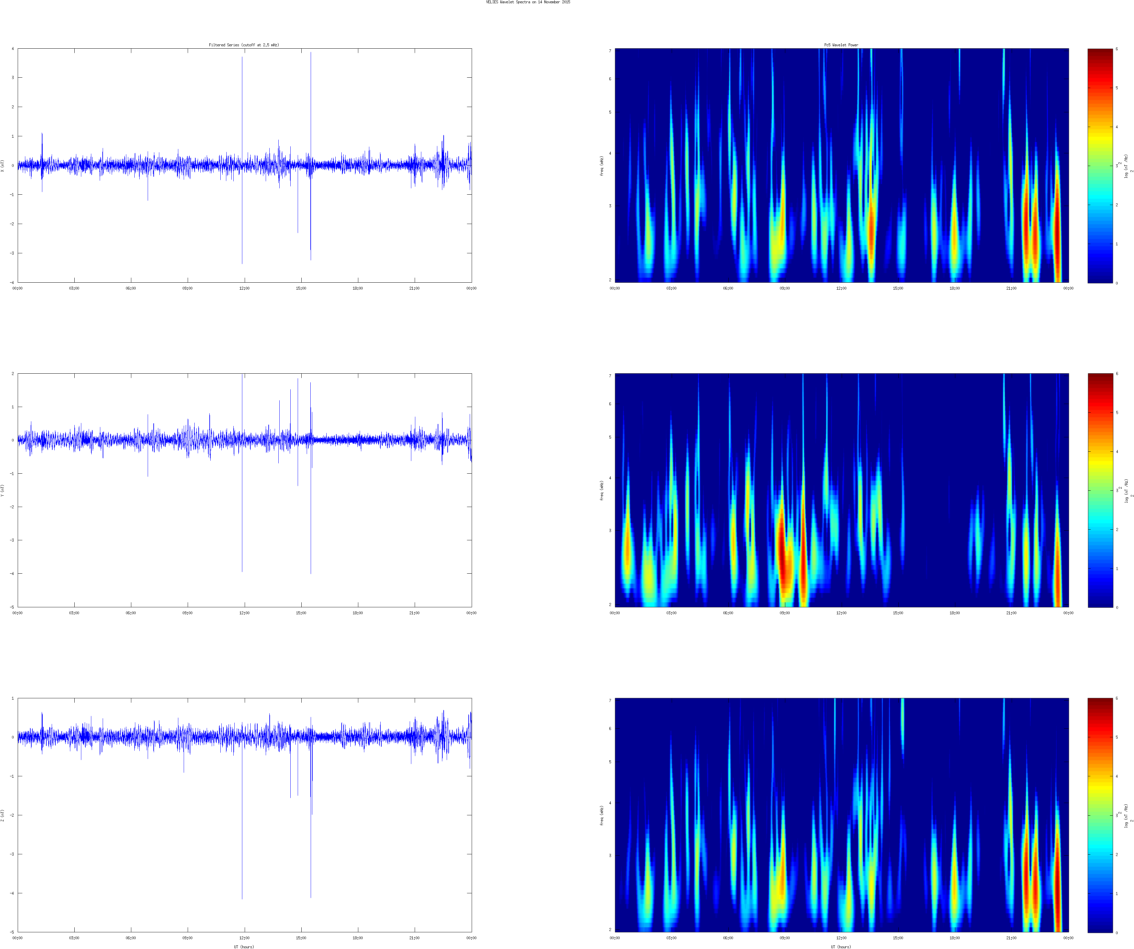Click the bottom wavelet power spectrogram
The image size is (1134, 949).
coord(842,815)
